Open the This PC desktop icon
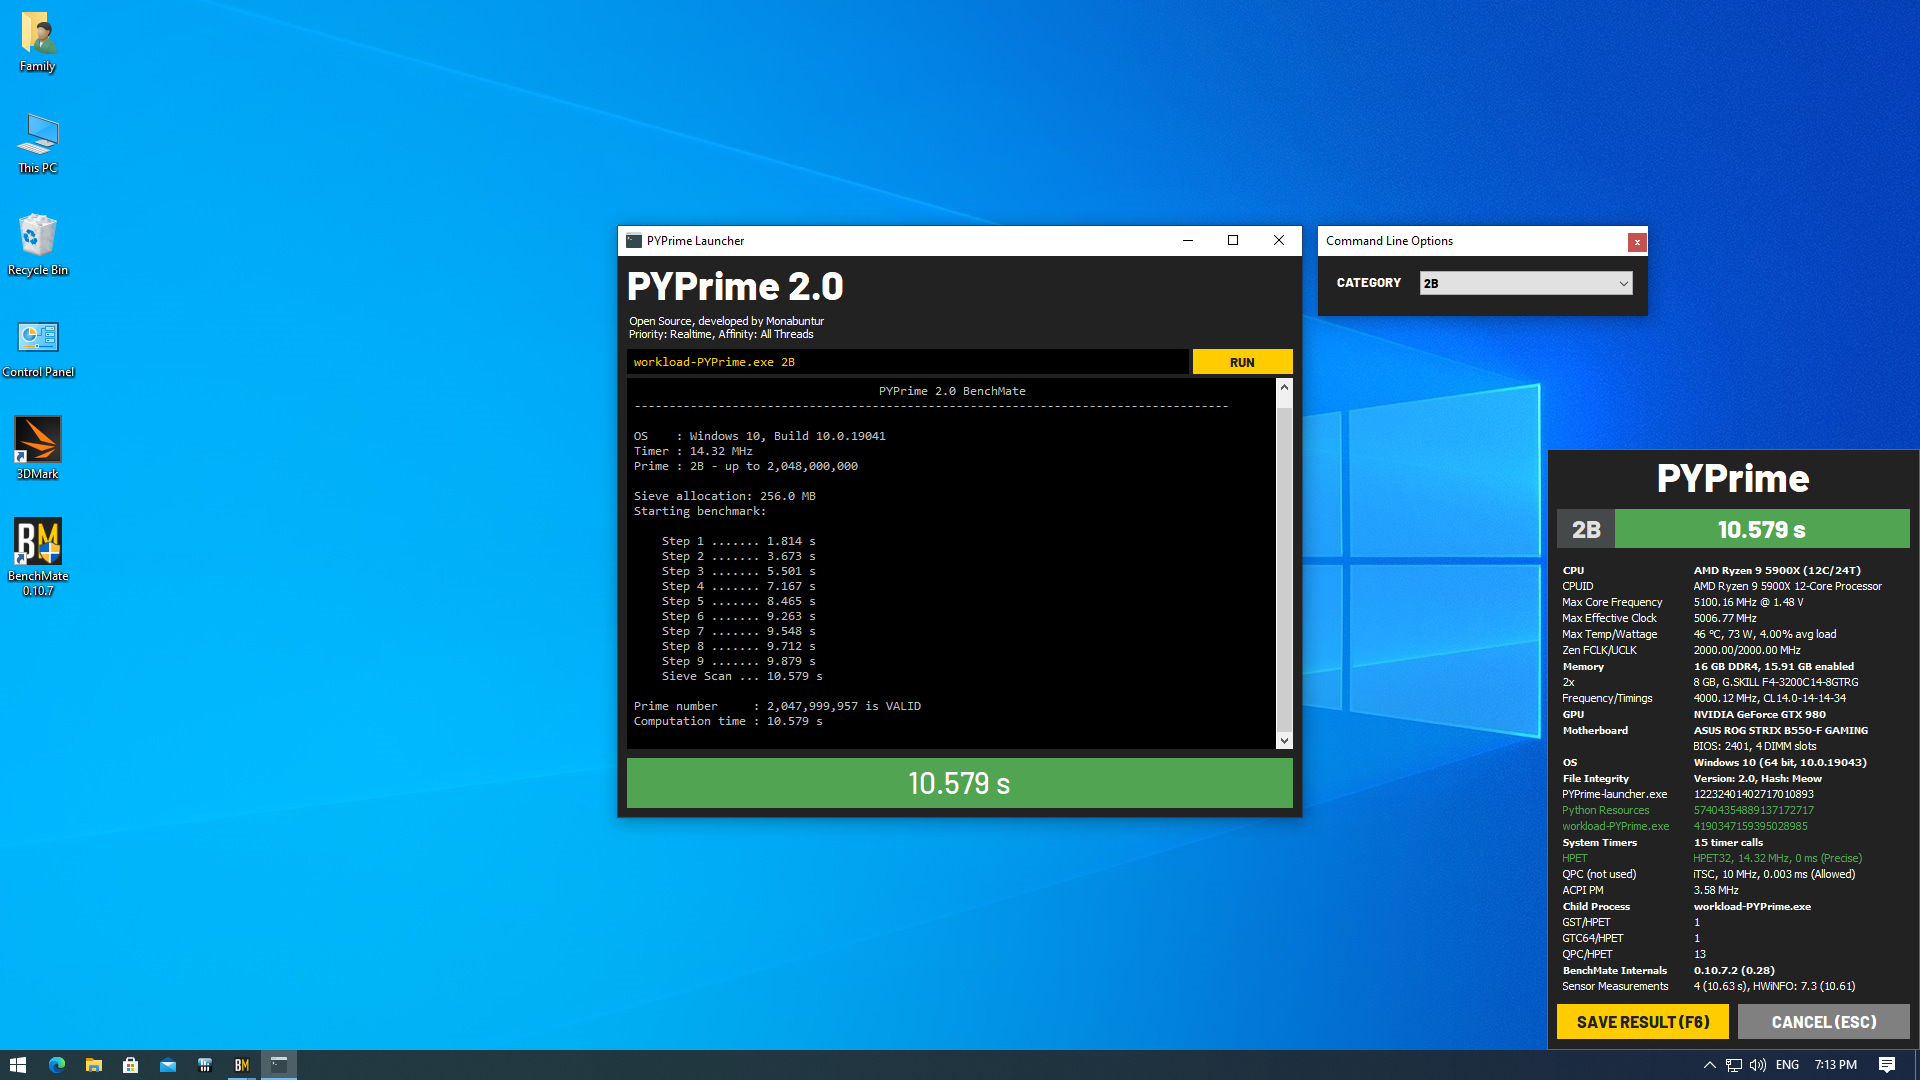The height and width of the screenshot is (1080, 1920). (38, 144)
